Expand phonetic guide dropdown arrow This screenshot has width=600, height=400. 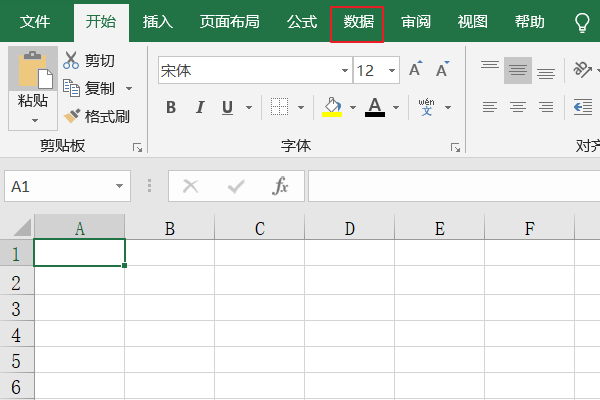pos(448,108)
